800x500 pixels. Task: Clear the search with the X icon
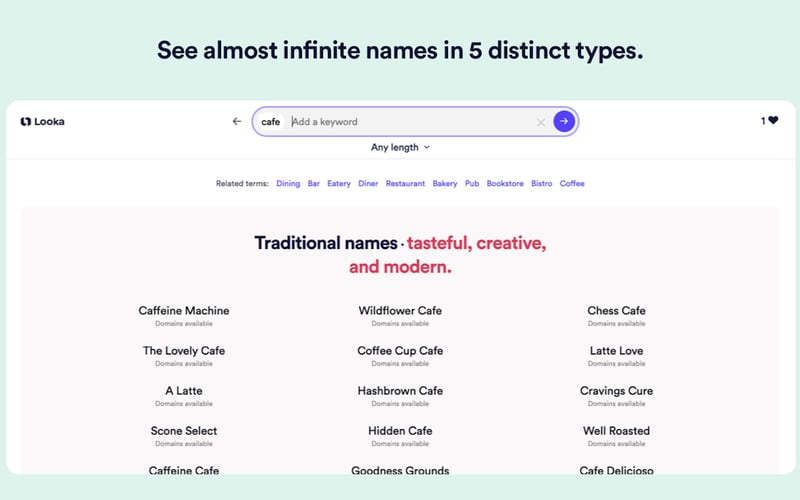(541, 122)
